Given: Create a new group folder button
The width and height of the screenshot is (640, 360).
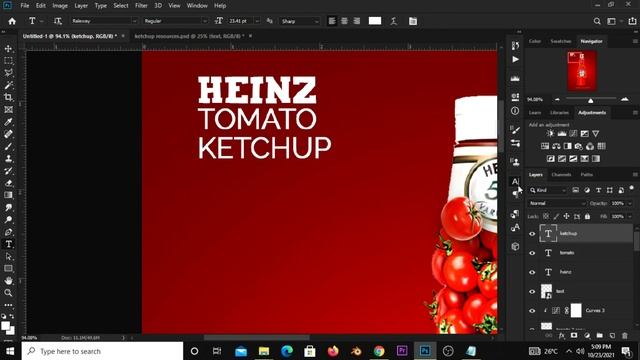Looking at the screenshot, I should pos(599,336).
